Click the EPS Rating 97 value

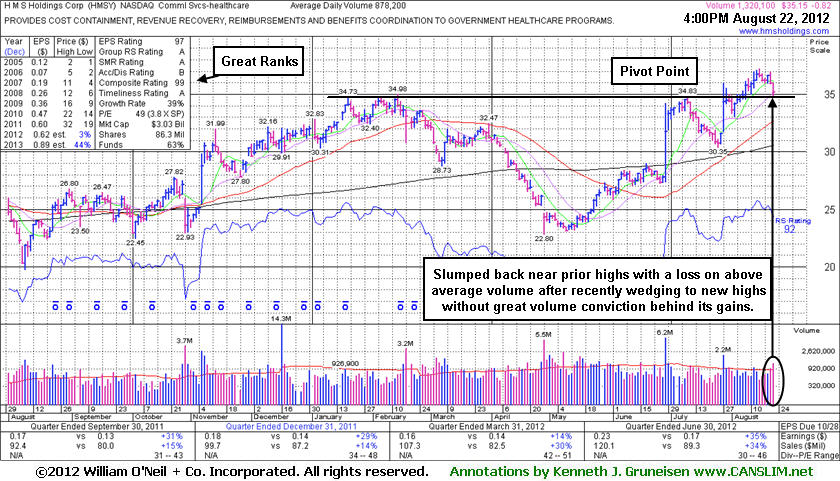pos(179,42)
